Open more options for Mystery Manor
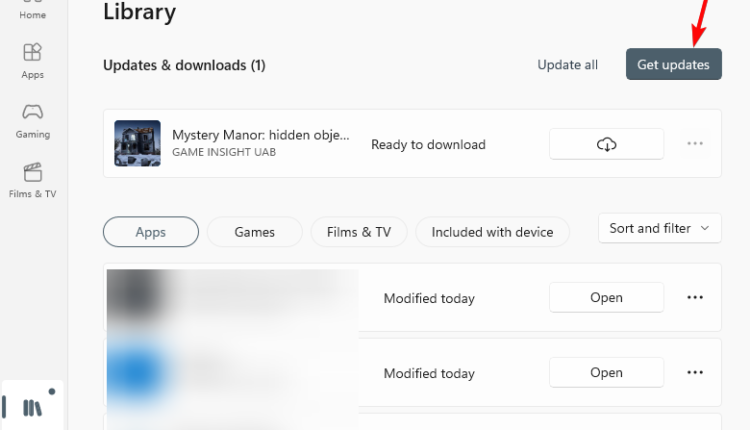The image size is (750, 430). (x=695, y=143)
